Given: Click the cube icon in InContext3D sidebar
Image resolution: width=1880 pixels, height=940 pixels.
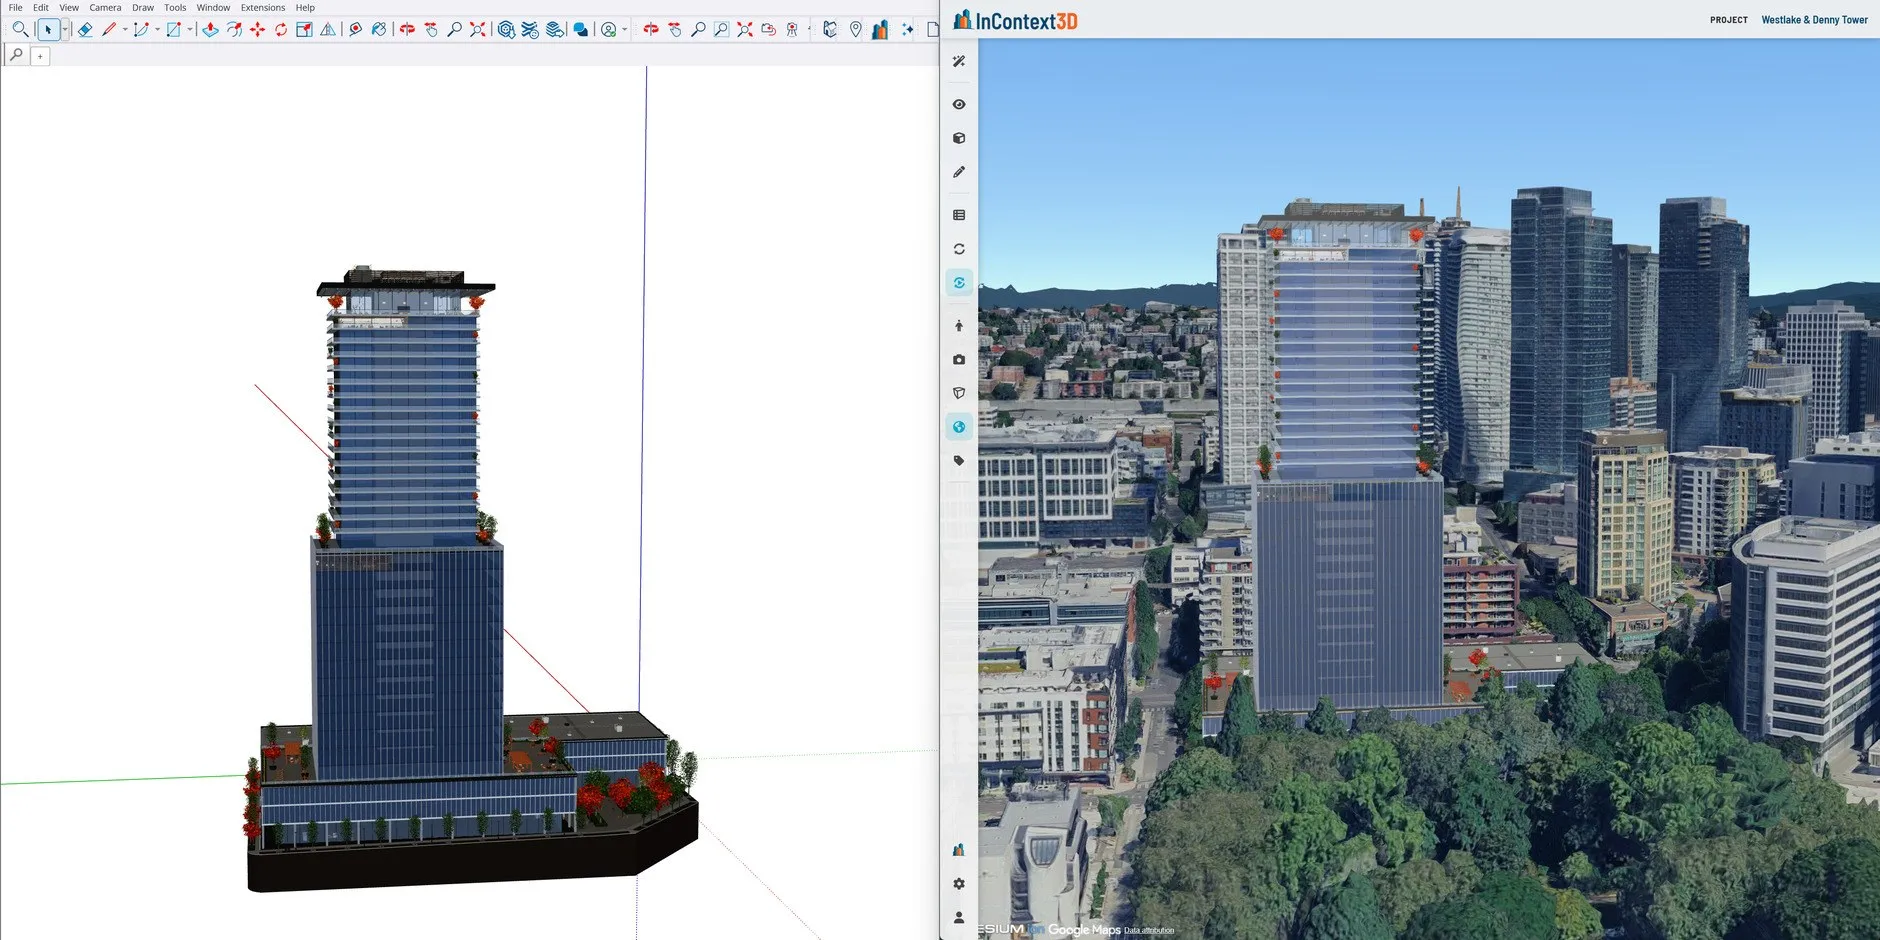Looking at the screenshot, I should [959, 138].
